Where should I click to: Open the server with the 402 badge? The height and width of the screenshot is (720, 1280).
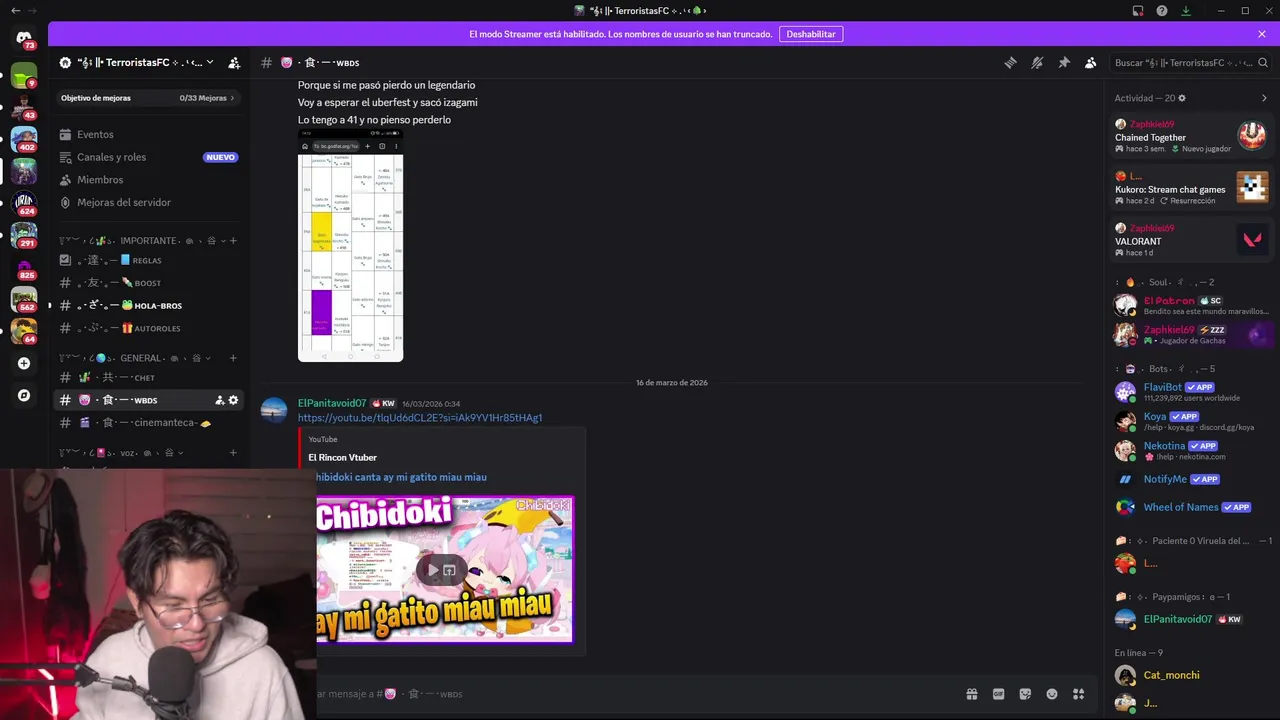(24, 139)
